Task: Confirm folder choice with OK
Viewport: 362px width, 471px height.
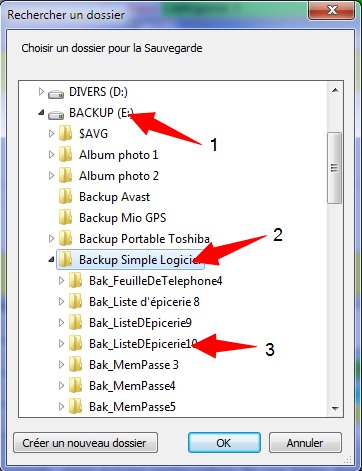Action: (x=224, y=443)
